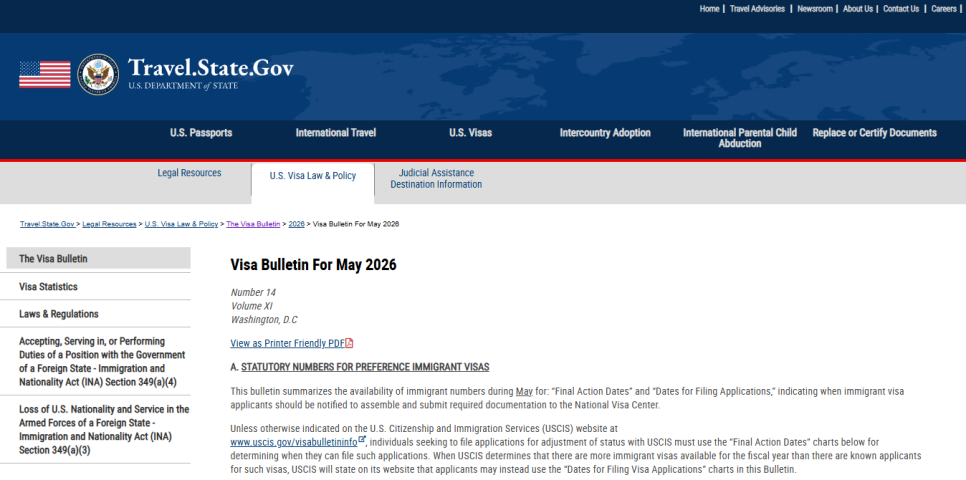Open the Newsroom link
The width and height of the screenshot is (966, 480).
pyautogui.click(x=814, y=9)
